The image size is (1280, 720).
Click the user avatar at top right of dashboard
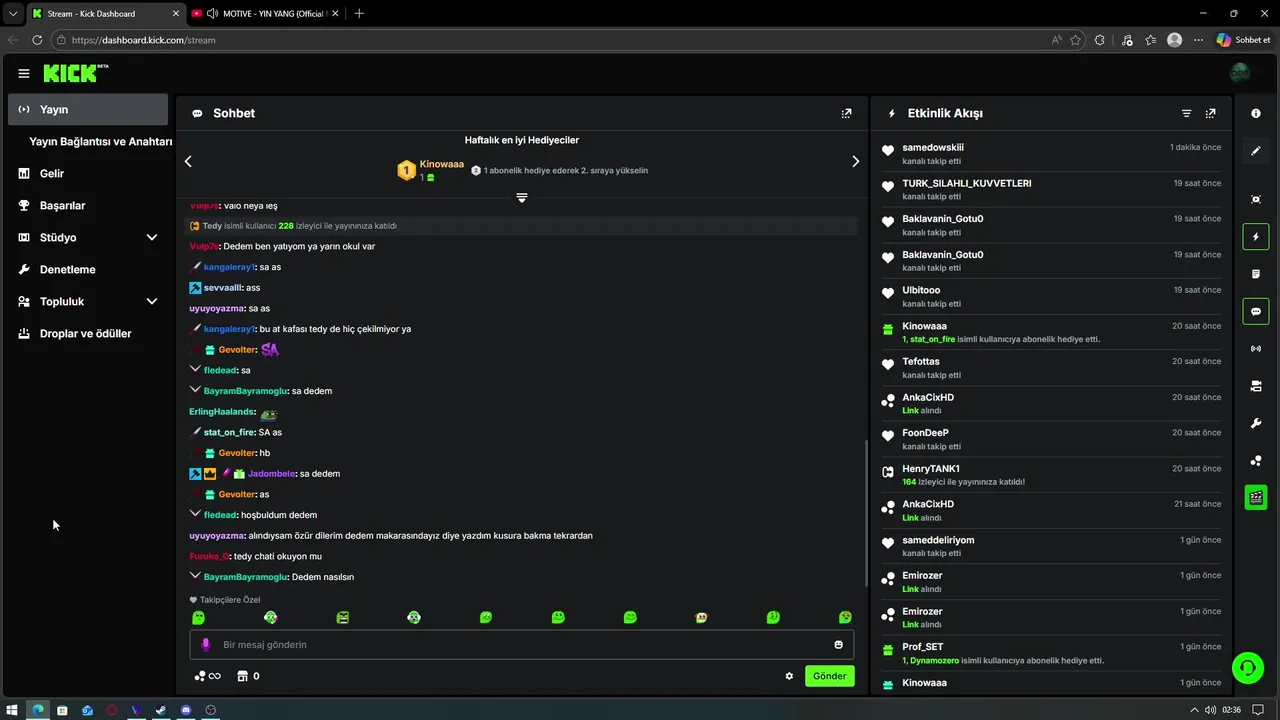1240,73
